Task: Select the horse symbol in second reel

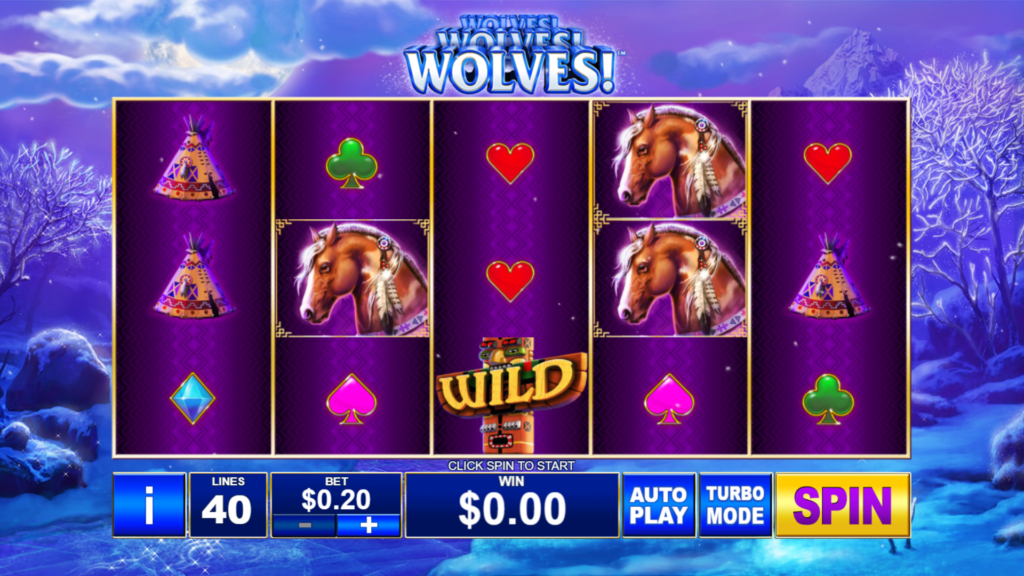Action: tap(352, 279)
